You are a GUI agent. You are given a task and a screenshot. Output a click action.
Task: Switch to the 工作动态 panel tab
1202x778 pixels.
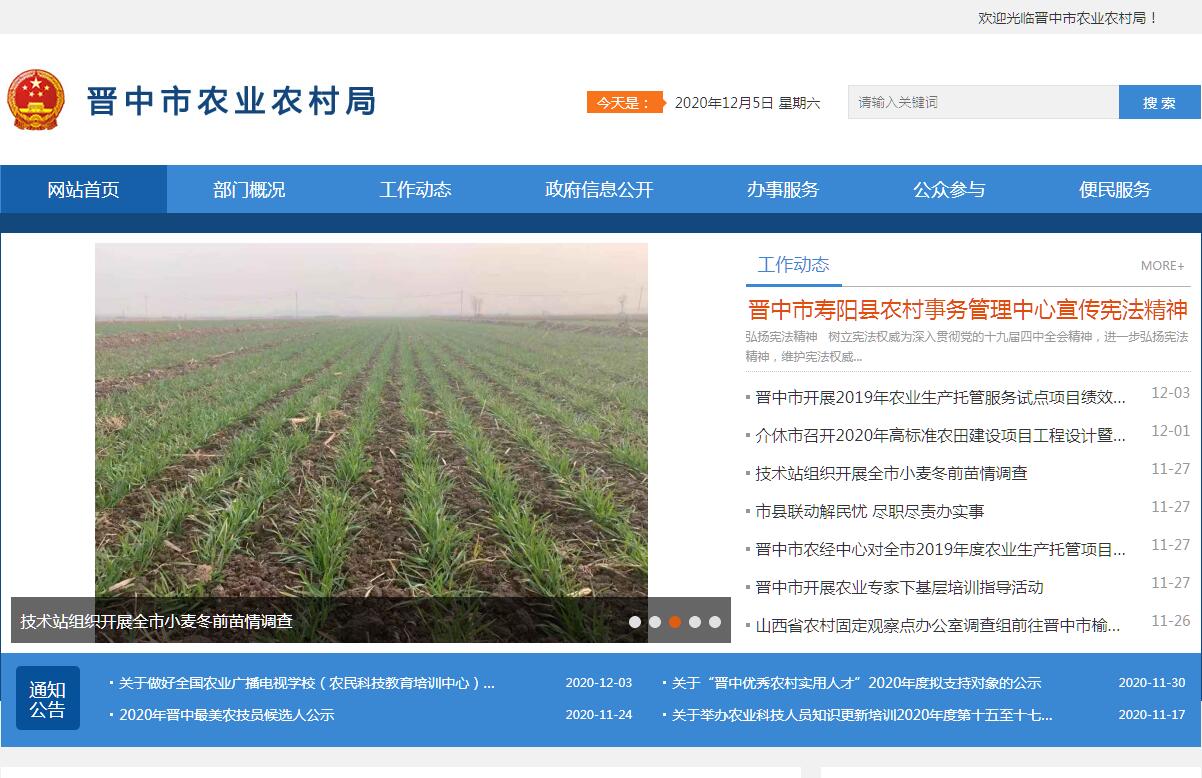793,265
